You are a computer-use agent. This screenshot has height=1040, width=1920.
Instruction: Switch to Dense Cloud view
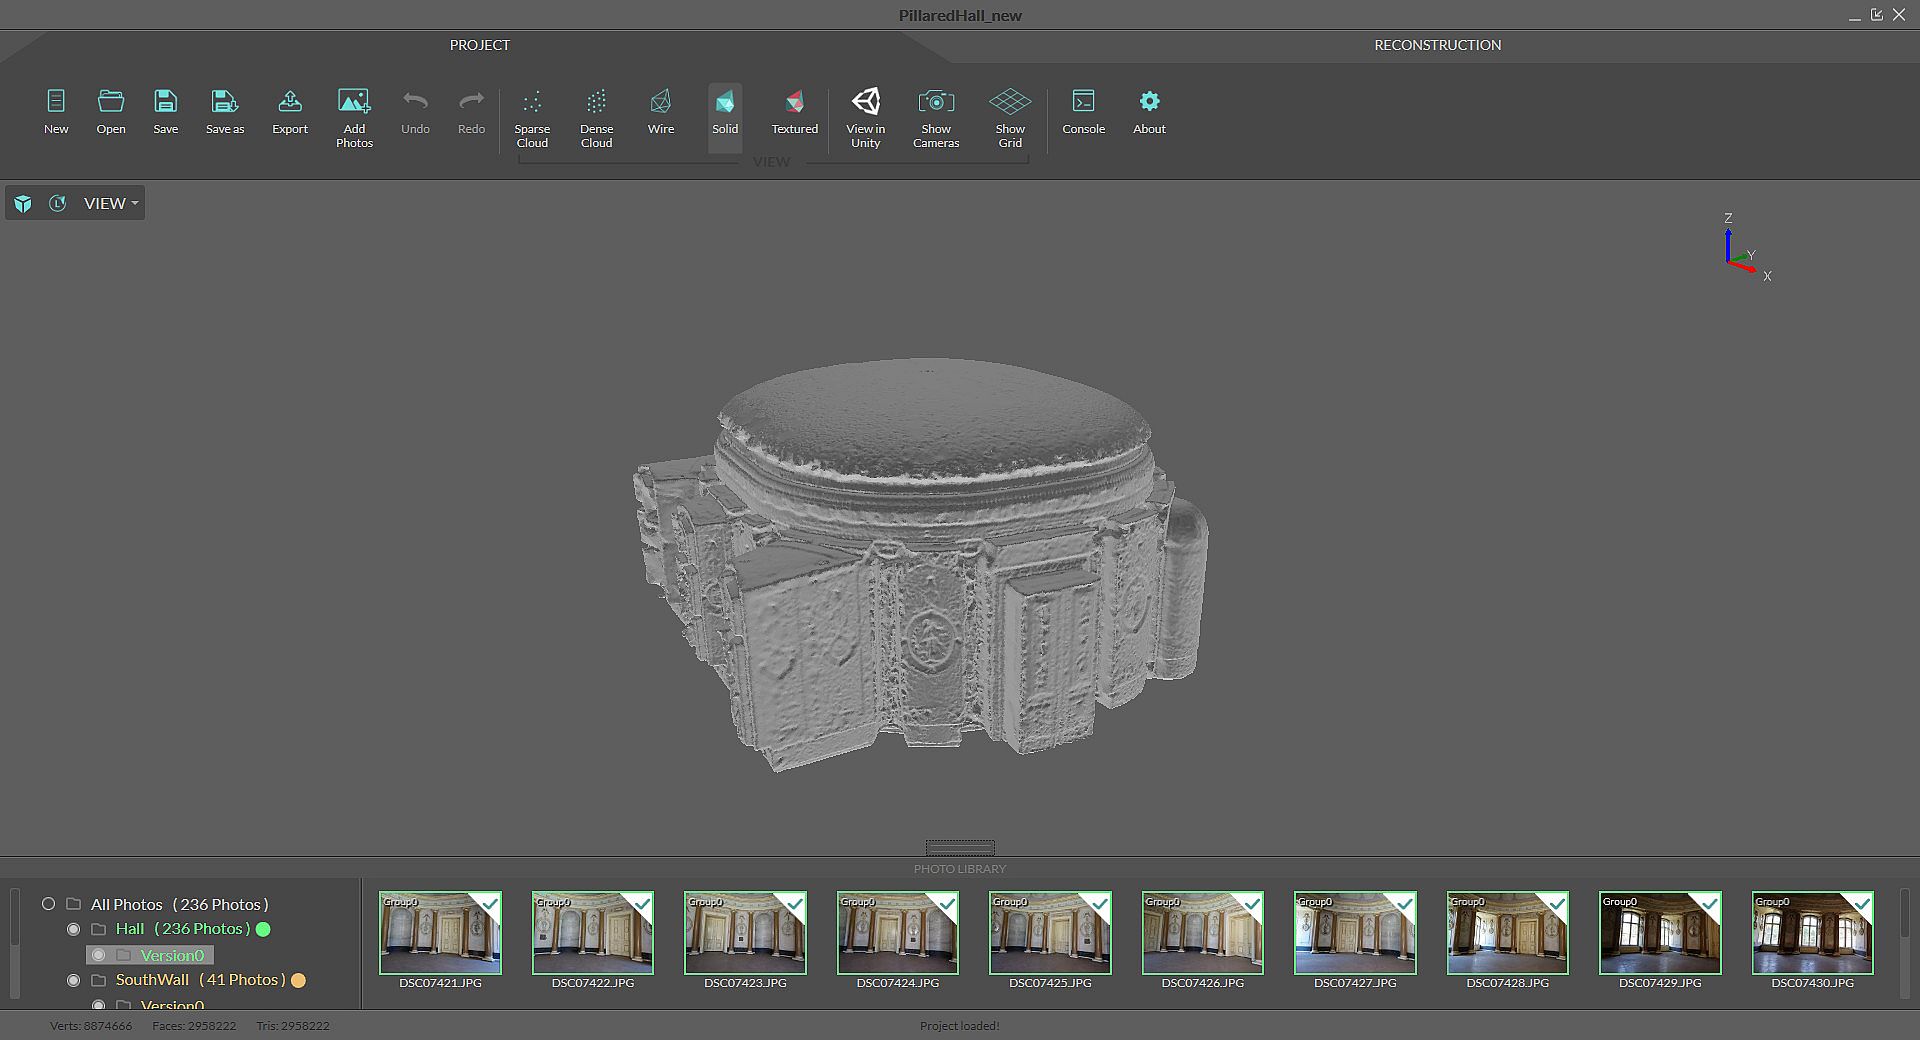tap(596, 103)
